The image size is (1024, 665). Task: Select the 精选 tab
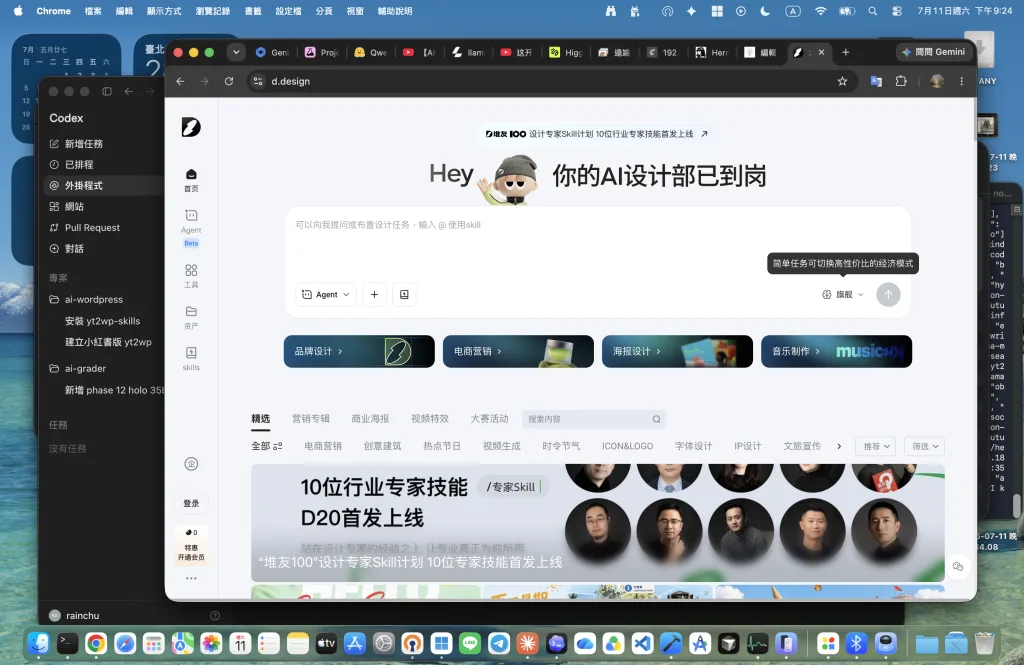pyautogui.click(x=261, y=419)
